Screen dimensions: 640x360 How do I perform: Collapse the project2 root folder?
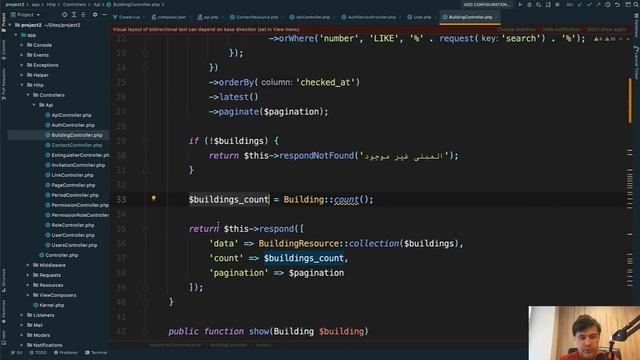tap(11, 25)
